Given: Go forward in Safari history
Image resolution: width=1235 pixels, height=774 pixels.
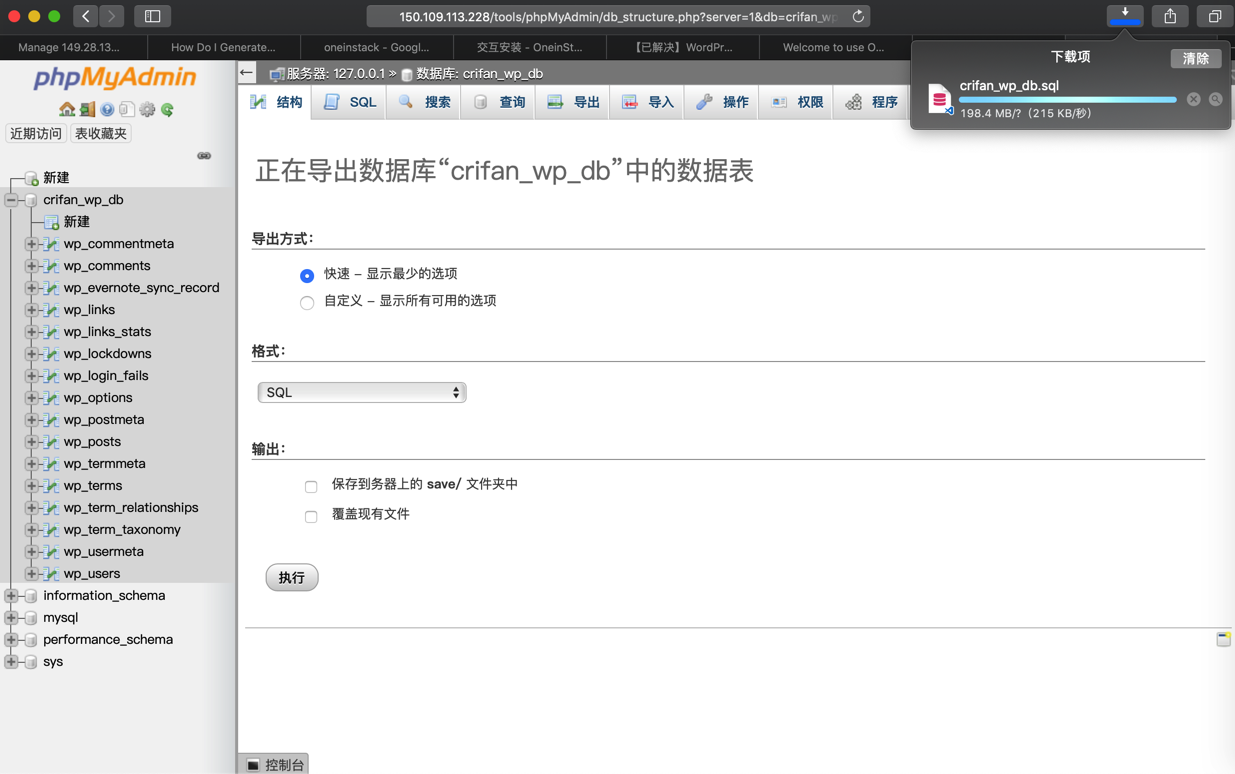Looking at the screenshot, I should (x=112, y=16).
